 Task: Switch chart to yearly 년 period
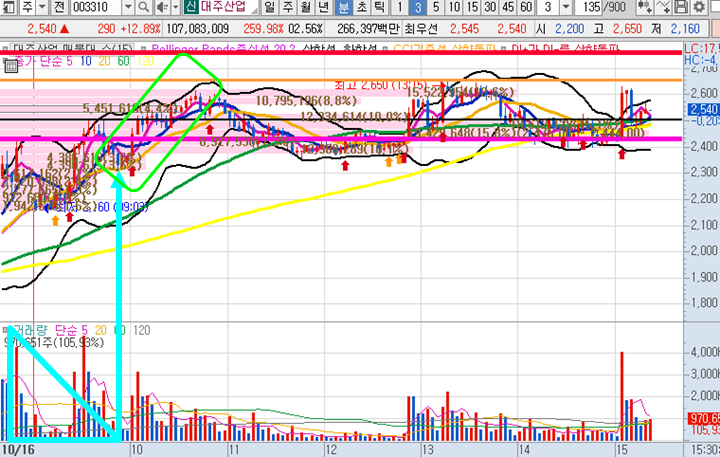click(x=323, y=7)
